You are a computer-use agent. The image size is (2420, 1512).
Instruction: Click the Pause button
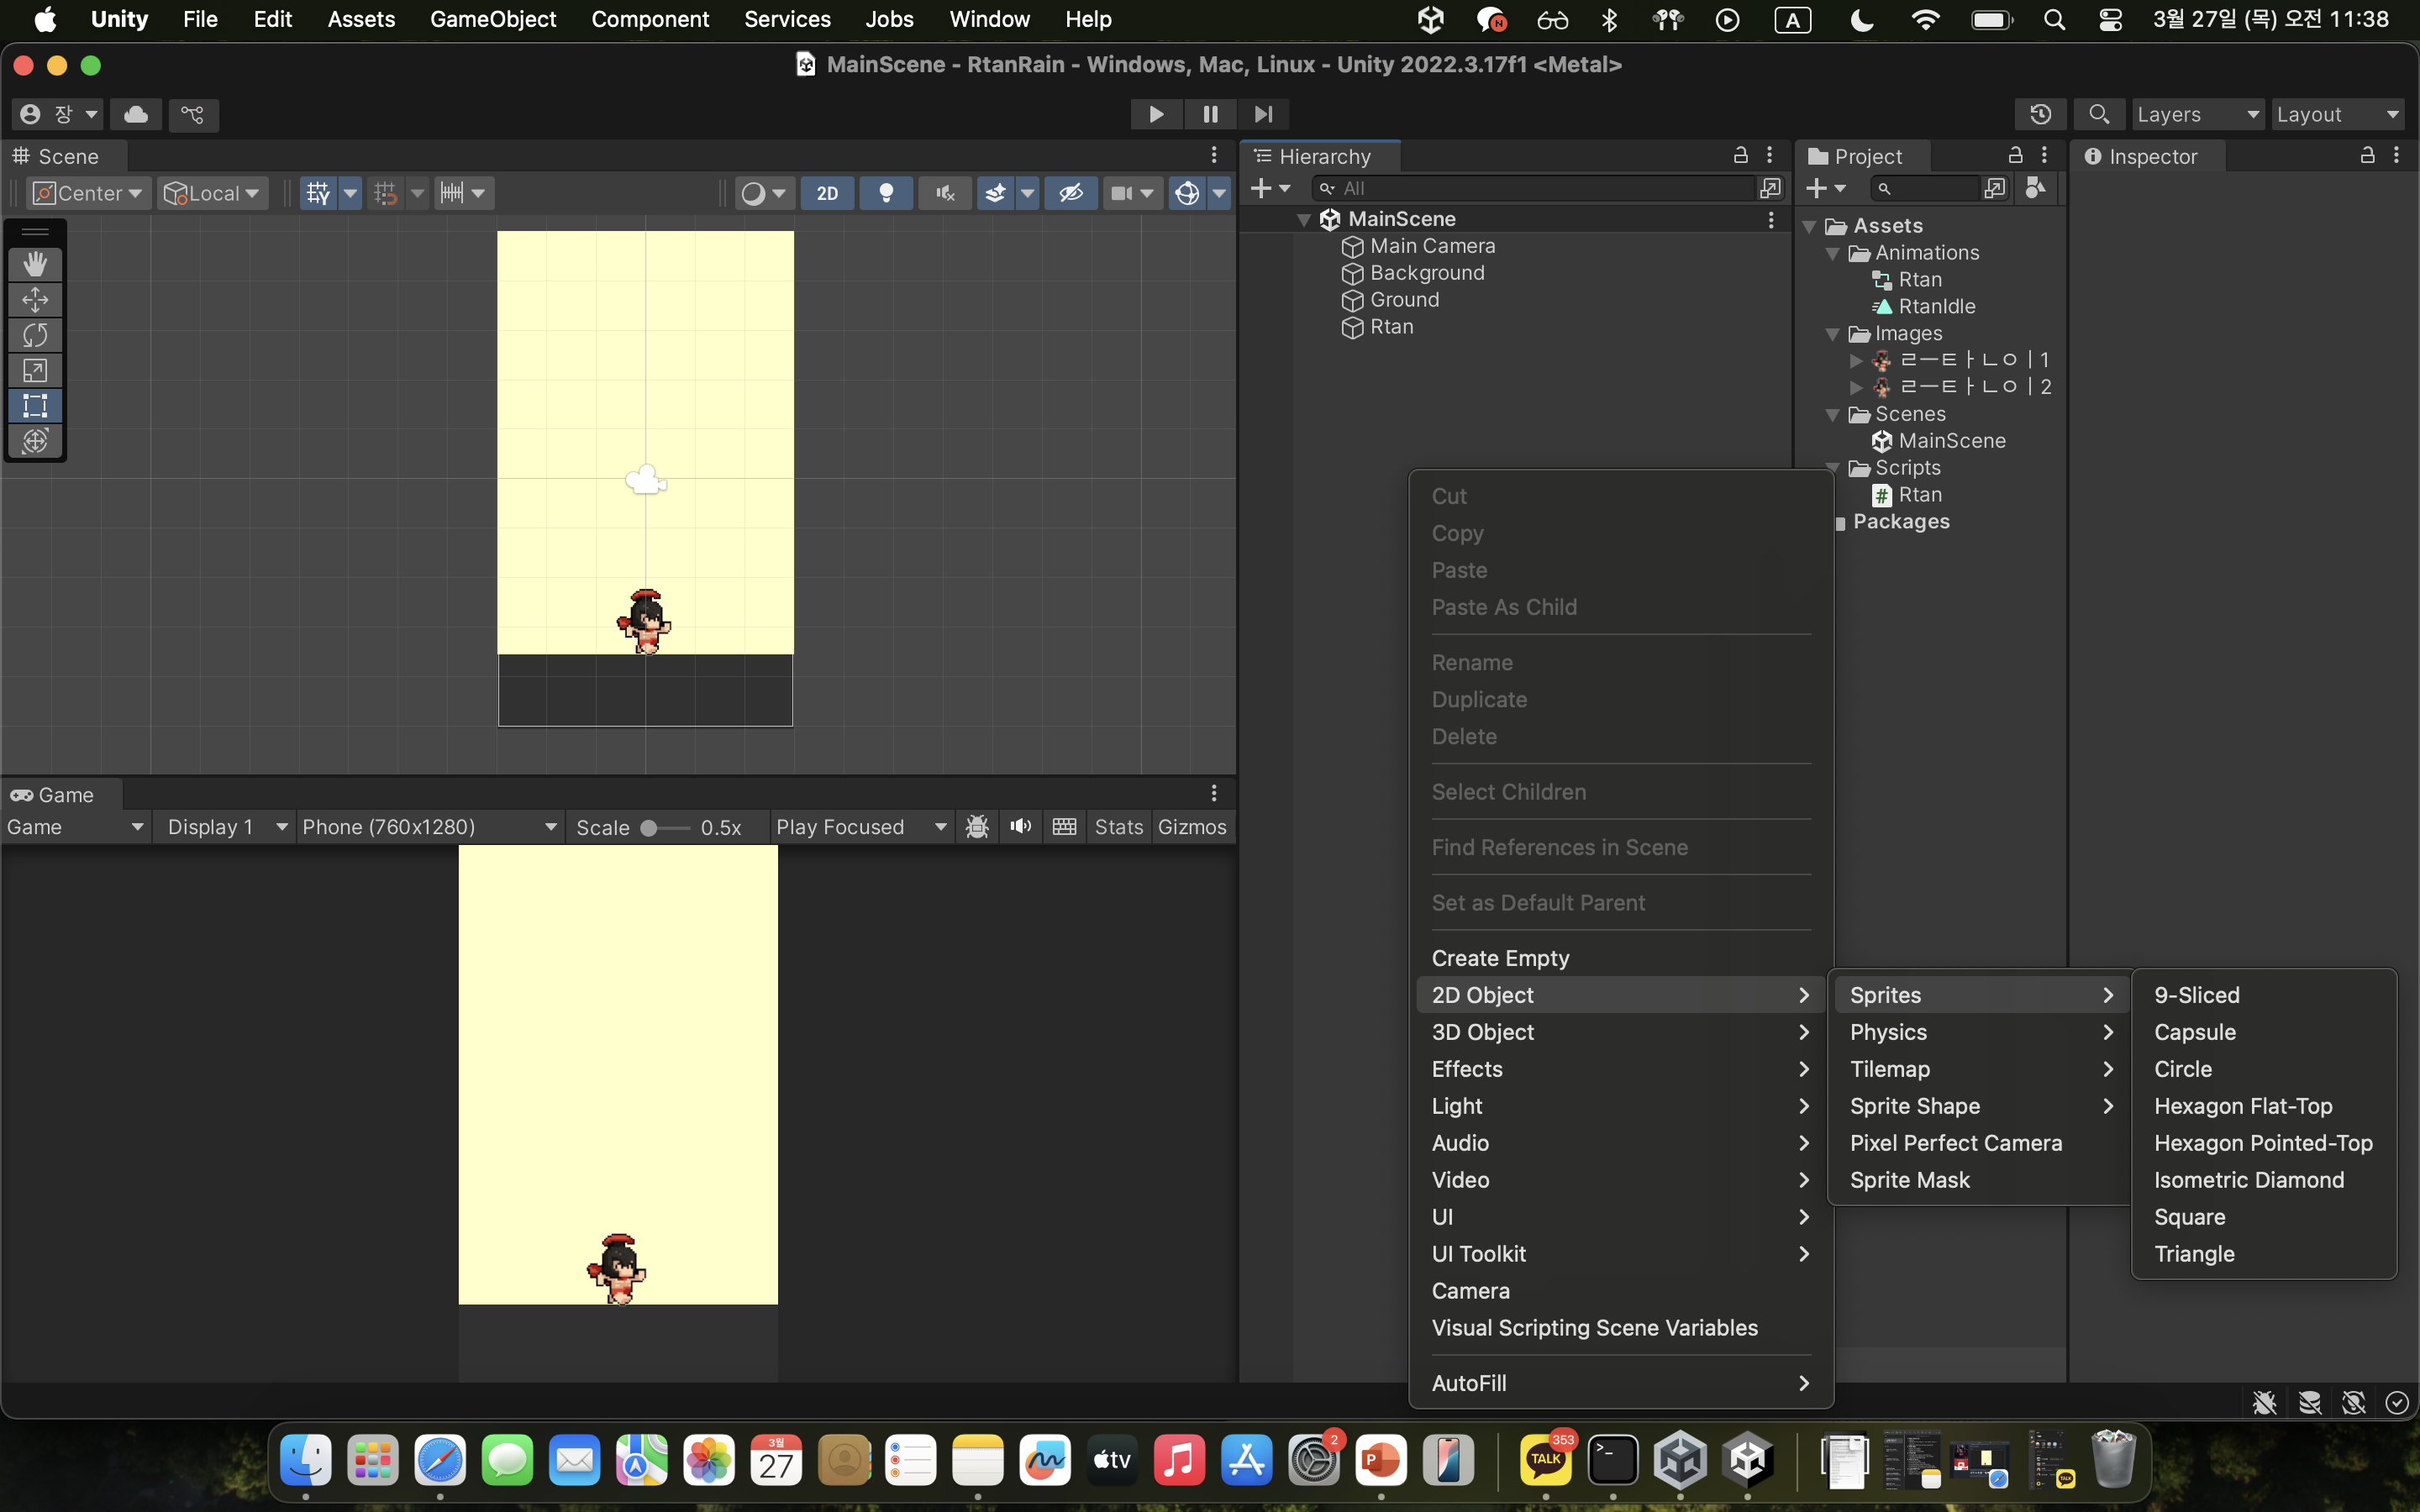click(x=1210, y=114)
